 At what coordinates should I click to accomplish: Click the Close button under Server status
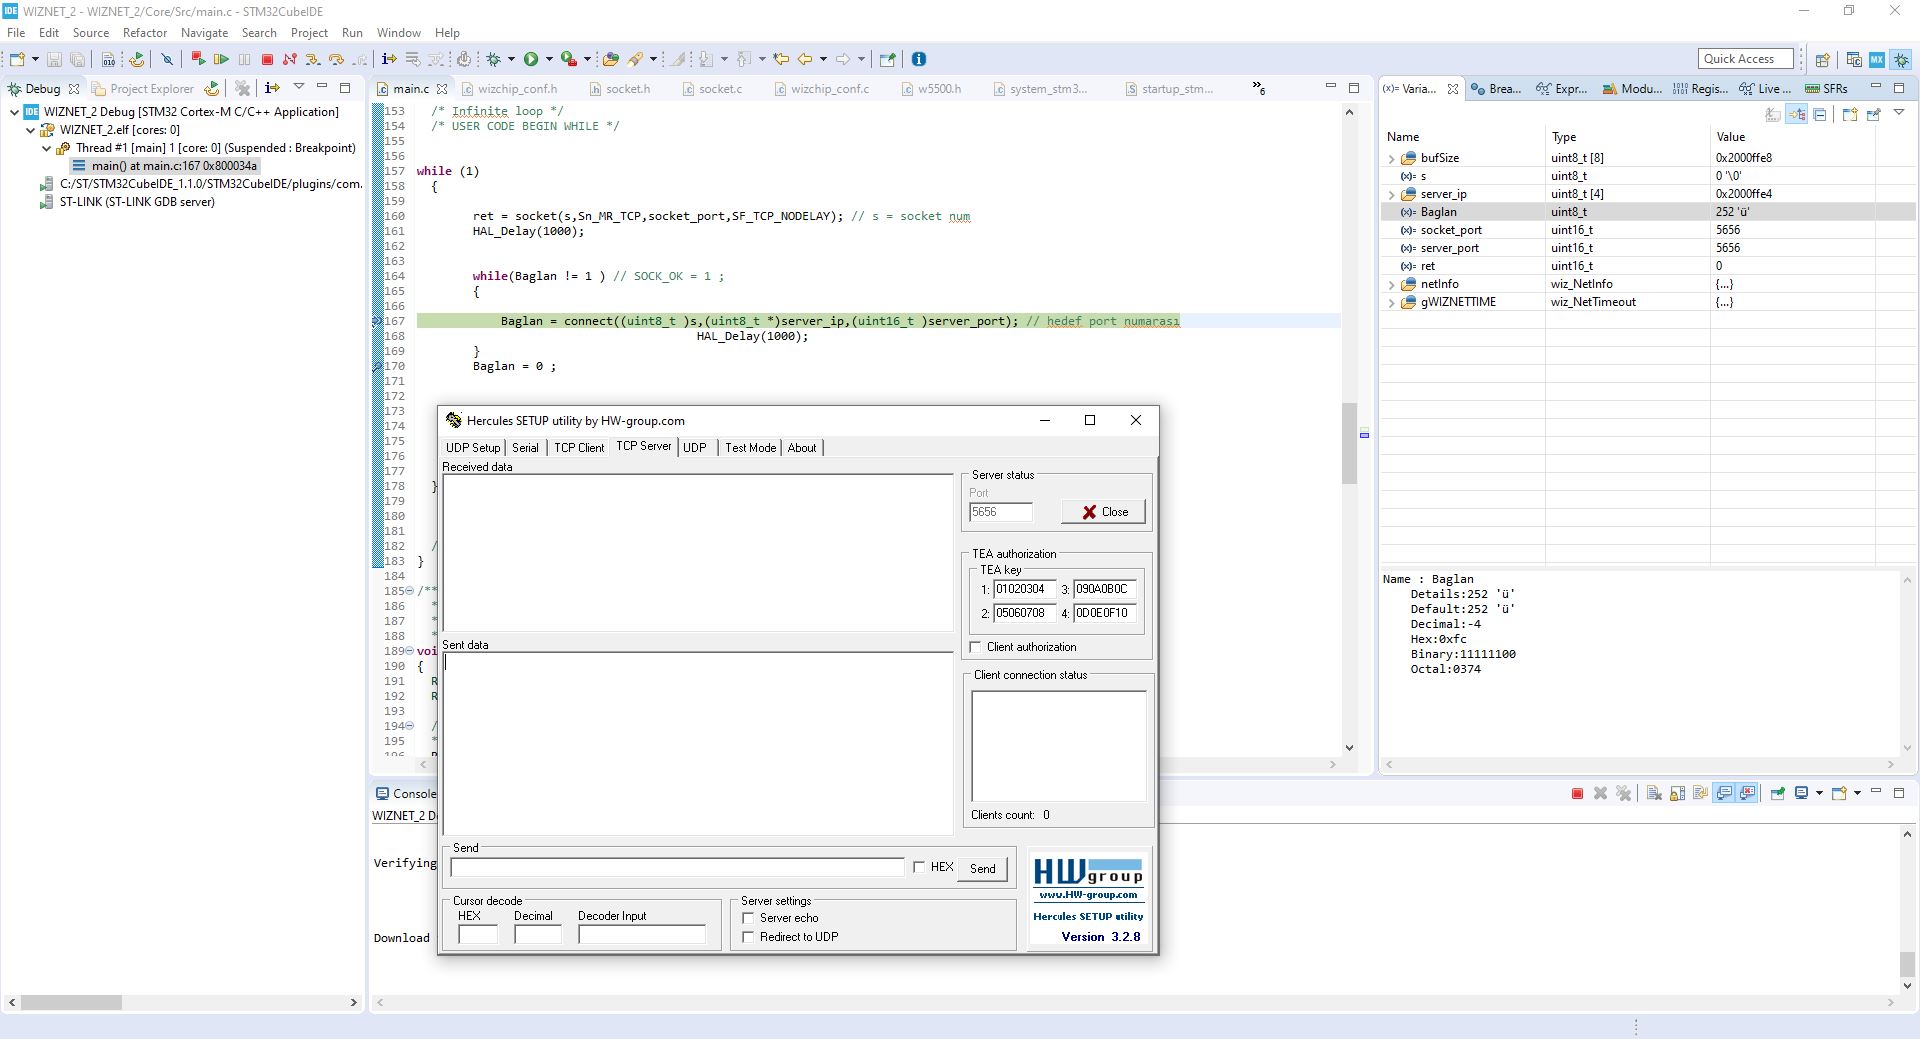pos(1103,511)
